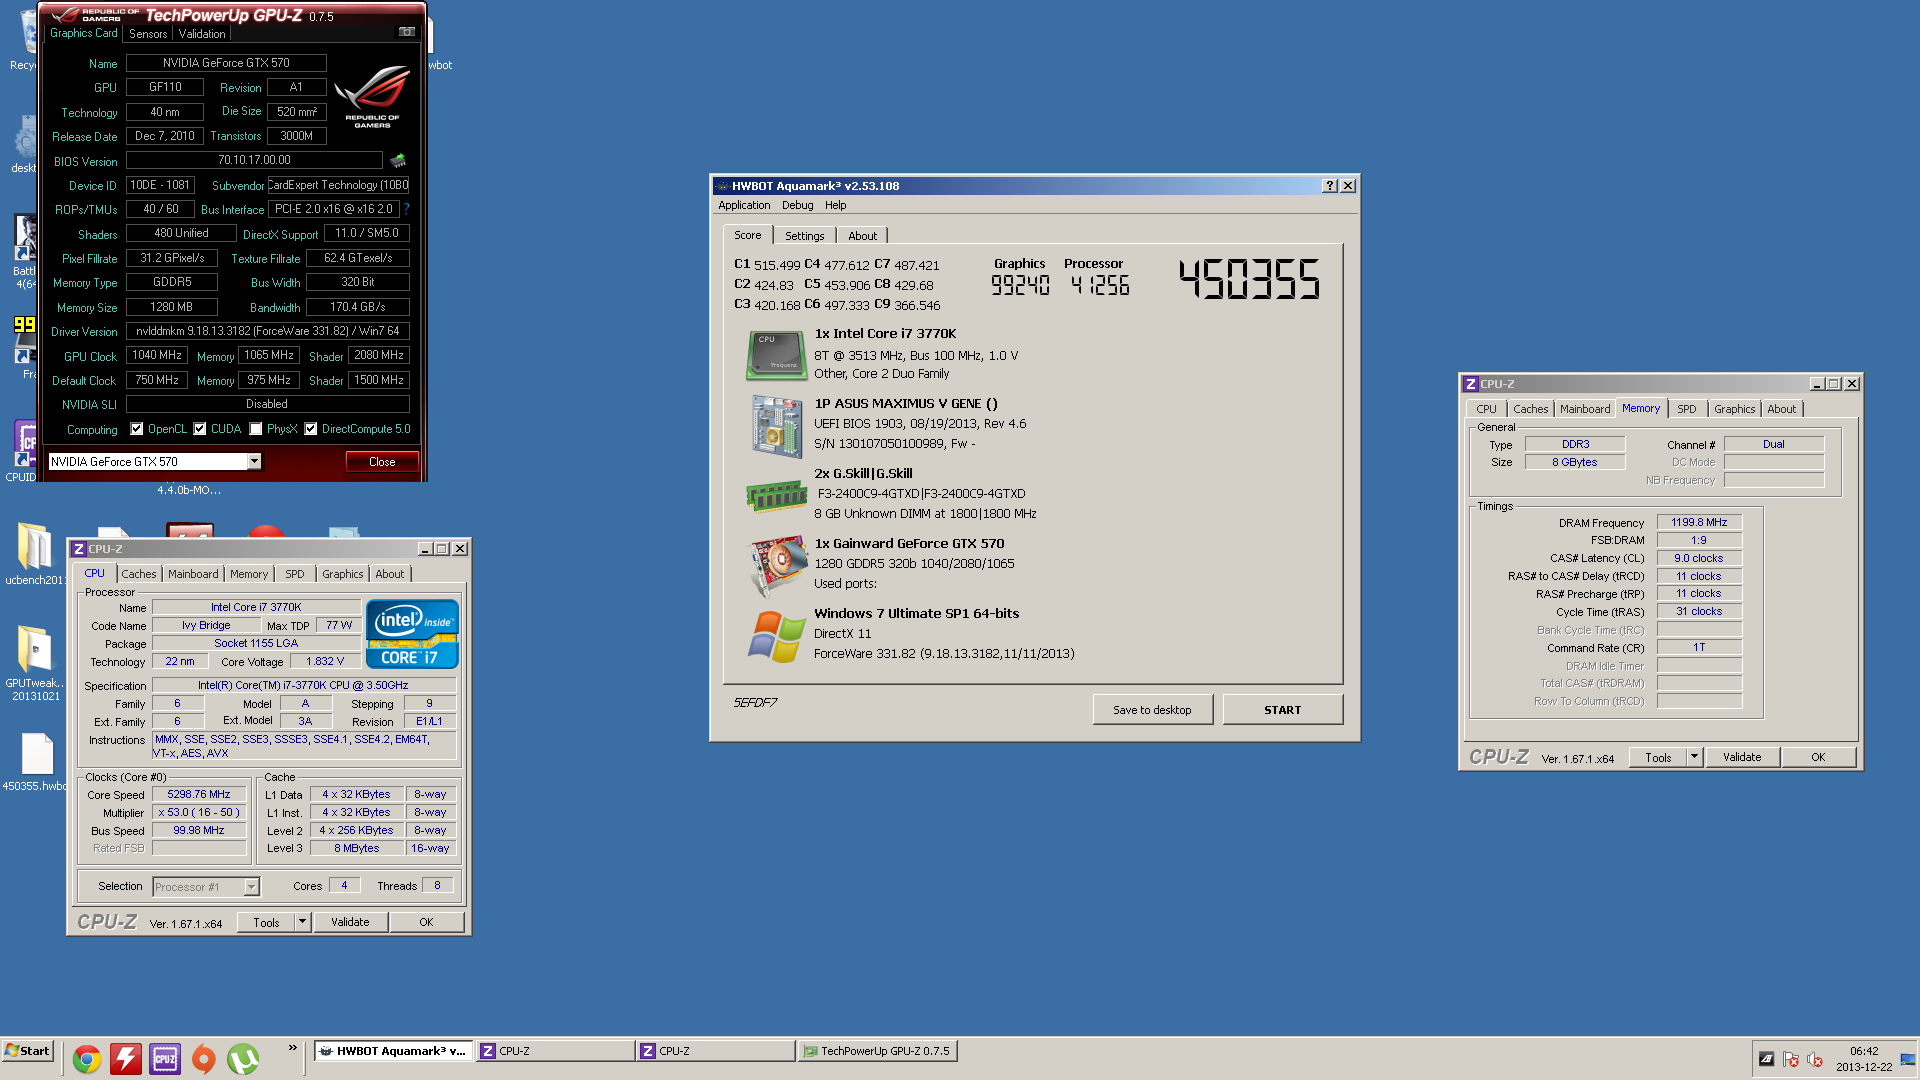Click the graphics card icon in Aquamark

point(777,565)
